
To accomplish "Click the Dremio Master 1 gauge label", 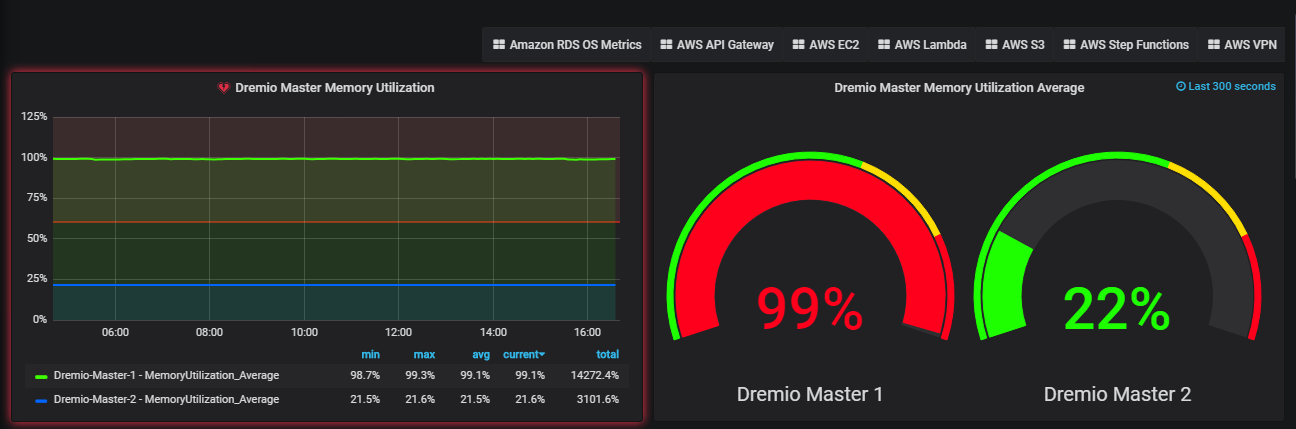I will [810, 394].
